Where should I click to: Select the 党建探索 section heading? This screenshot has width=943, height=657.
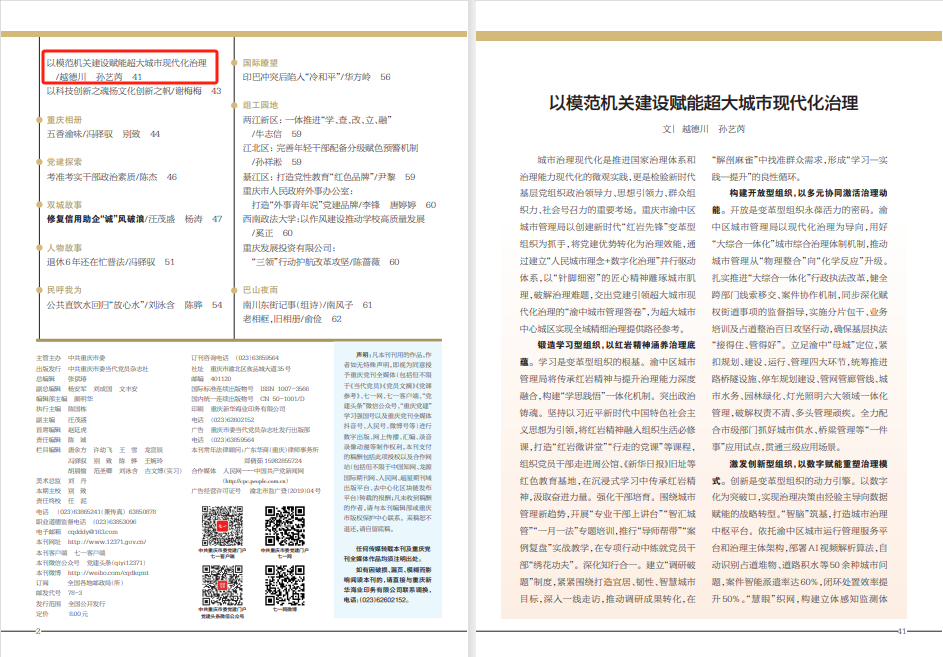[x=65, y=162]
